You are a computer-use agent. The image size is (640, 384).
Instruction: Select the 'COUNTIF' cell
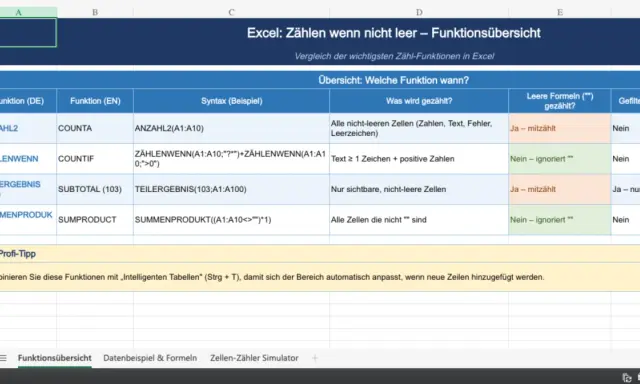pos(95,159)
